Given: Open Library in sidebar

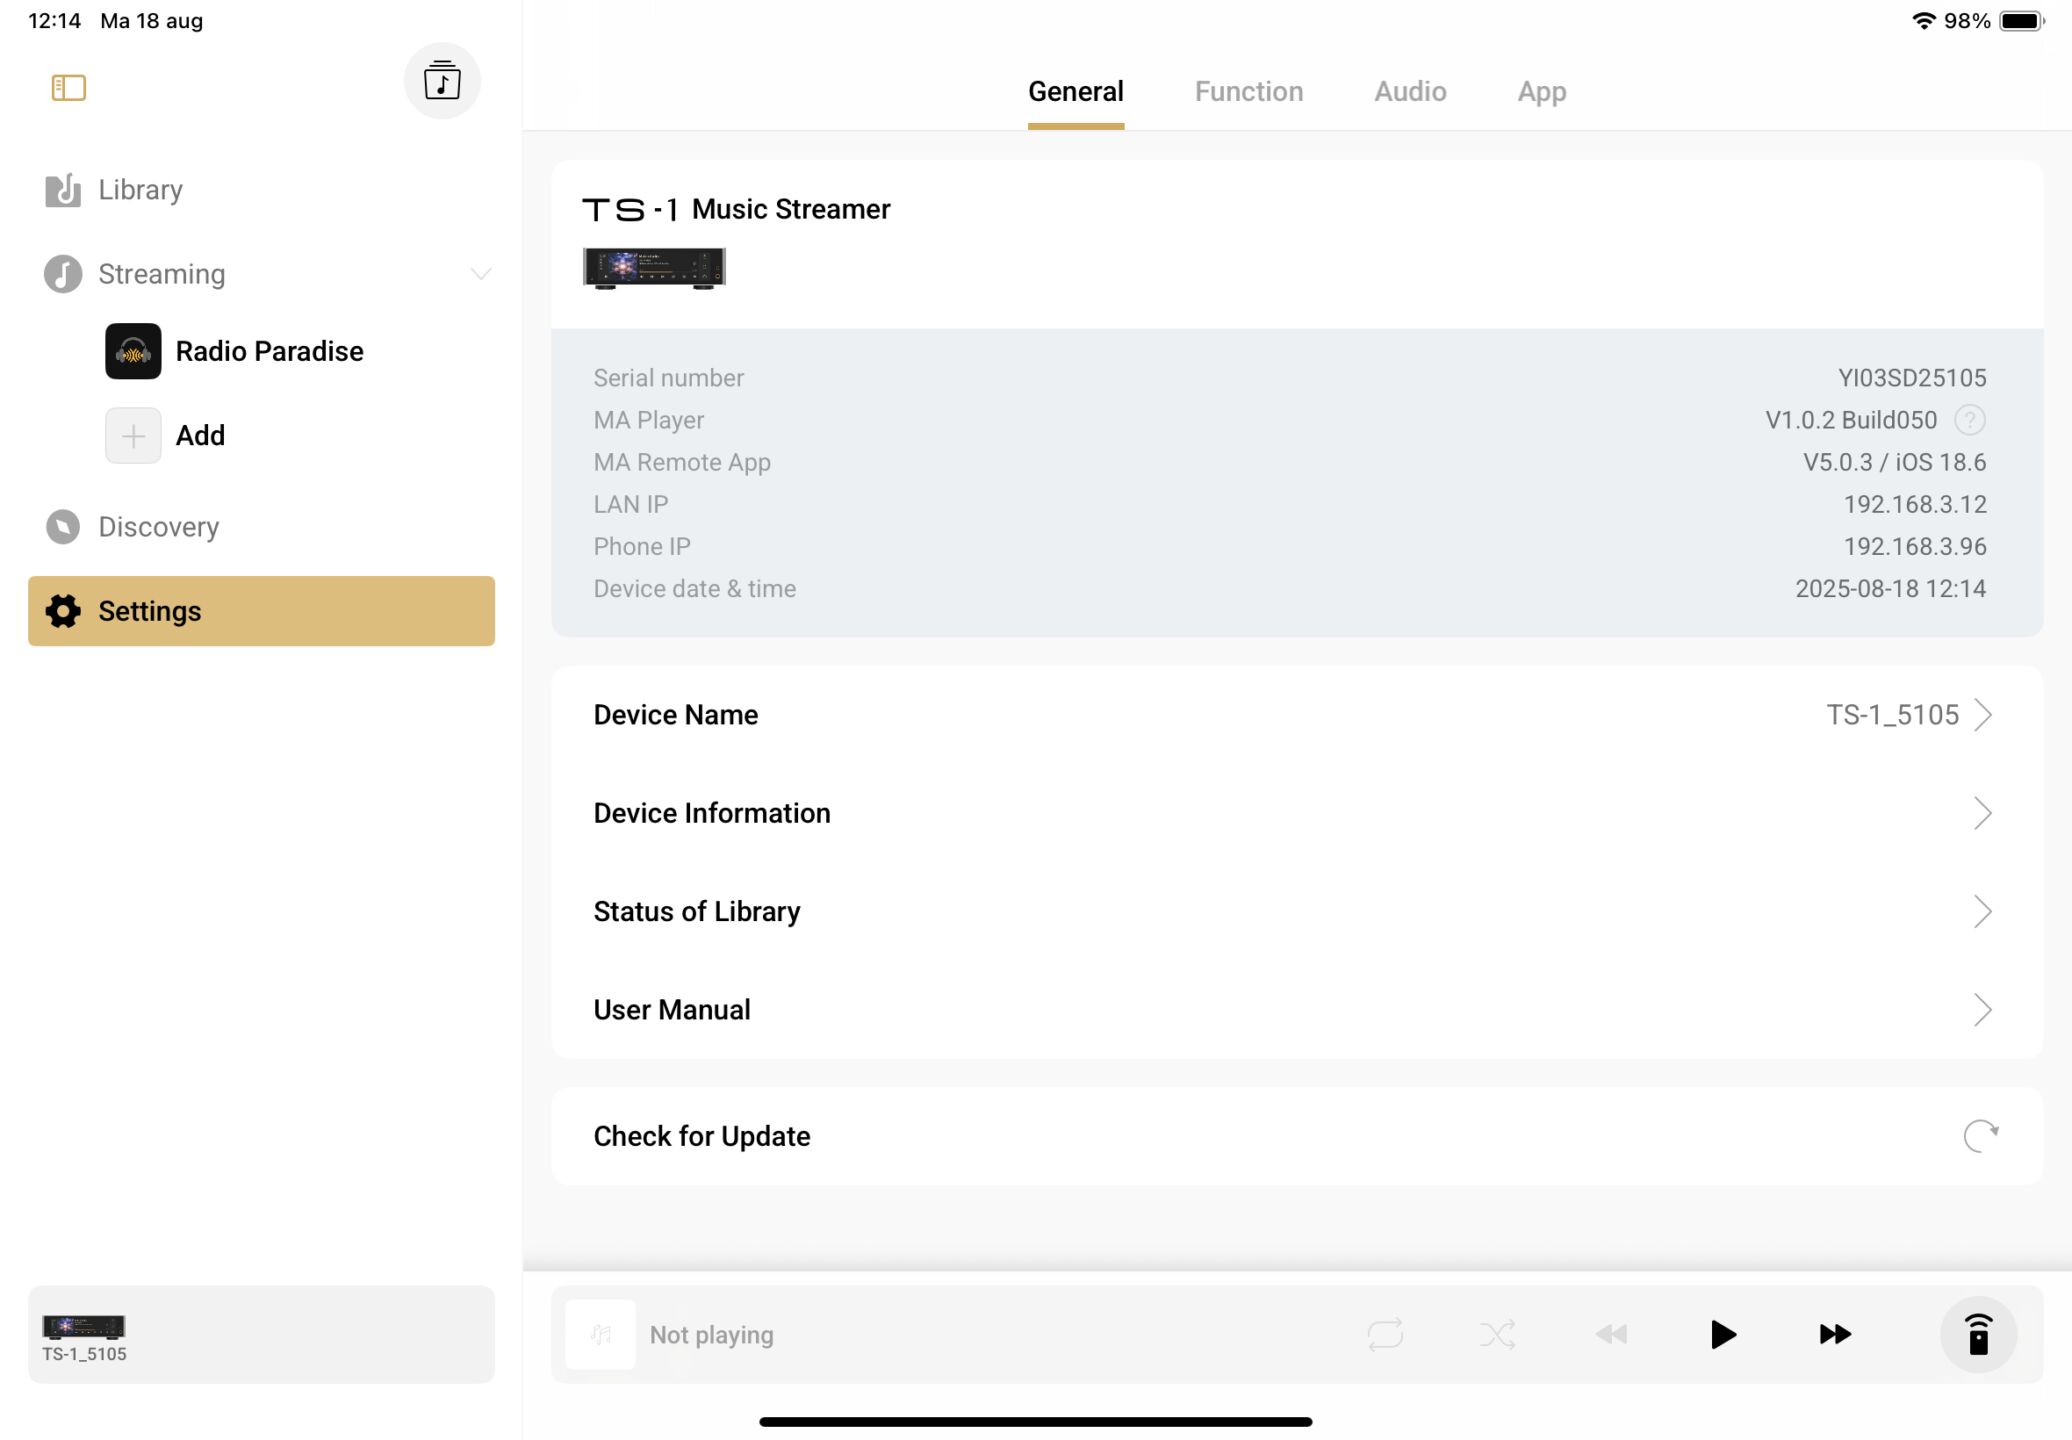Looking at the screenshot, I should (261, 190).
